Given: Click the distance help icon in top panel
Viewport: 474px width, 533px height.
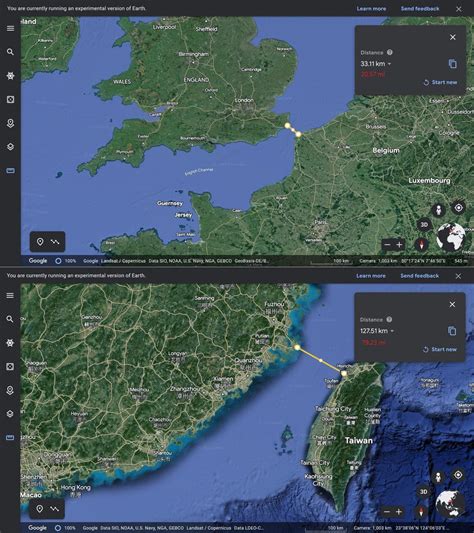Looking at the screenshot, I should tap(390, 52).
